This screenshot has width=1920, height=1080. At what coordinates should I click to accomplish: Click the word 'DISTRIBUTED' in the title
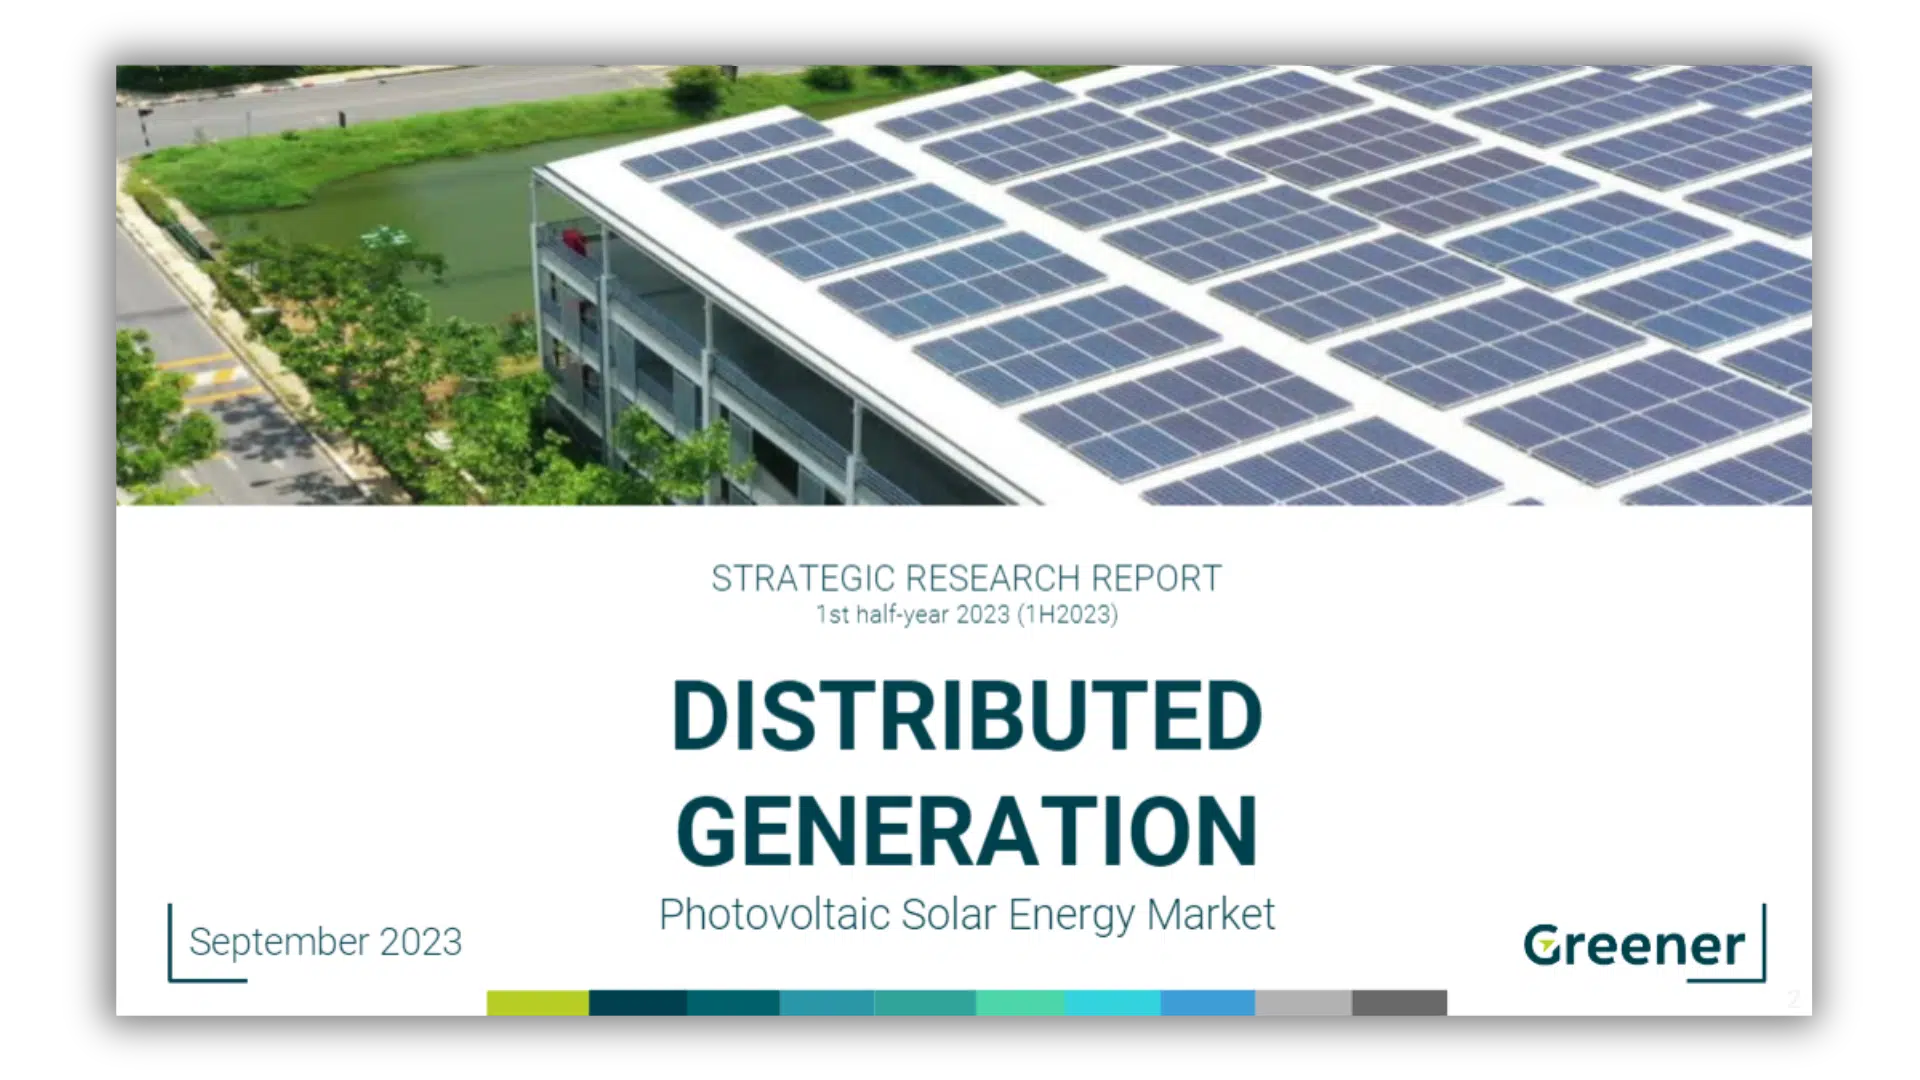point(967,715)
